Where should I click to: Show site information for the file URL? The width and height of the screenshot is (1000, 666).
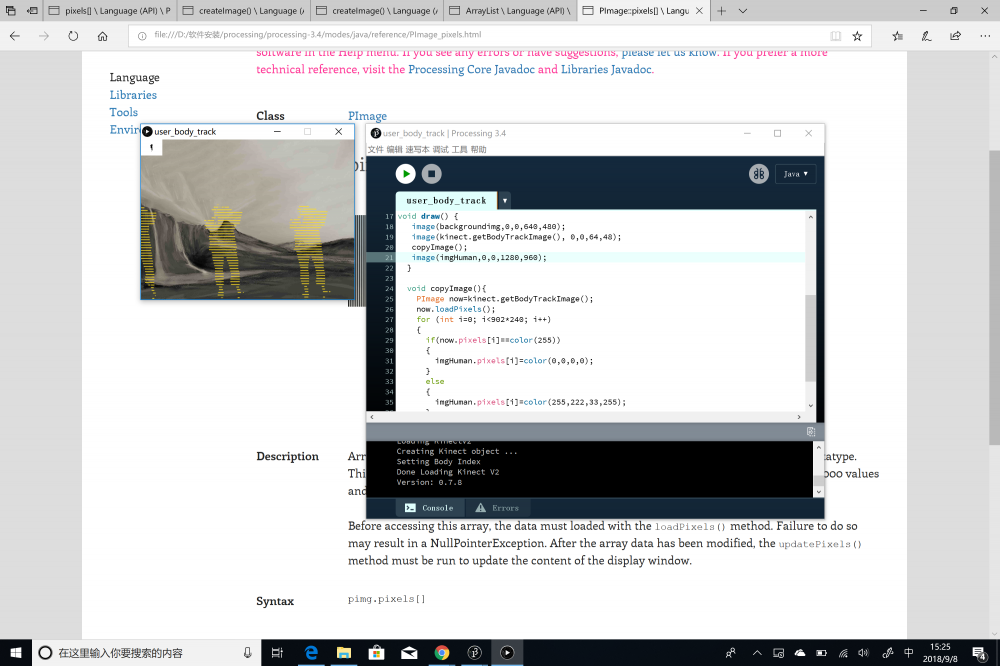142,36
